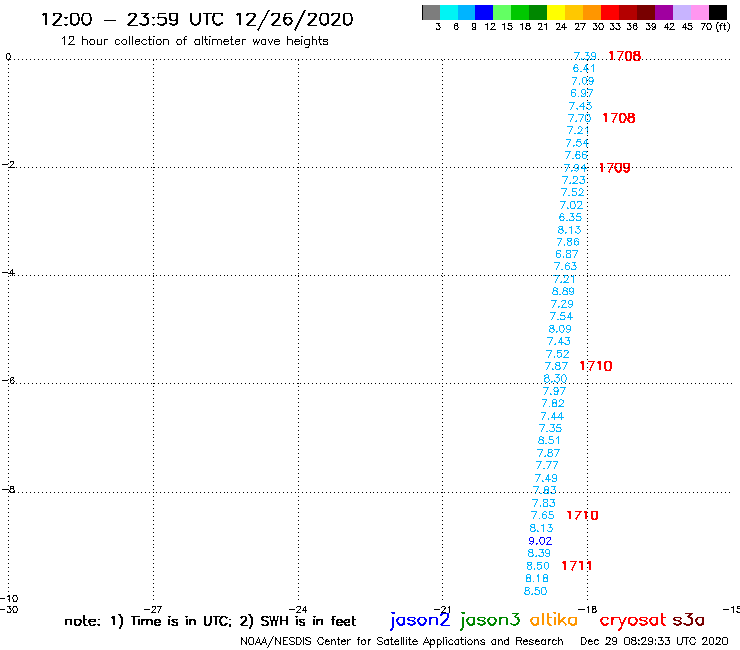Click the 7.63 wave height value
The image size is (740, 650).
click(565, 267)
